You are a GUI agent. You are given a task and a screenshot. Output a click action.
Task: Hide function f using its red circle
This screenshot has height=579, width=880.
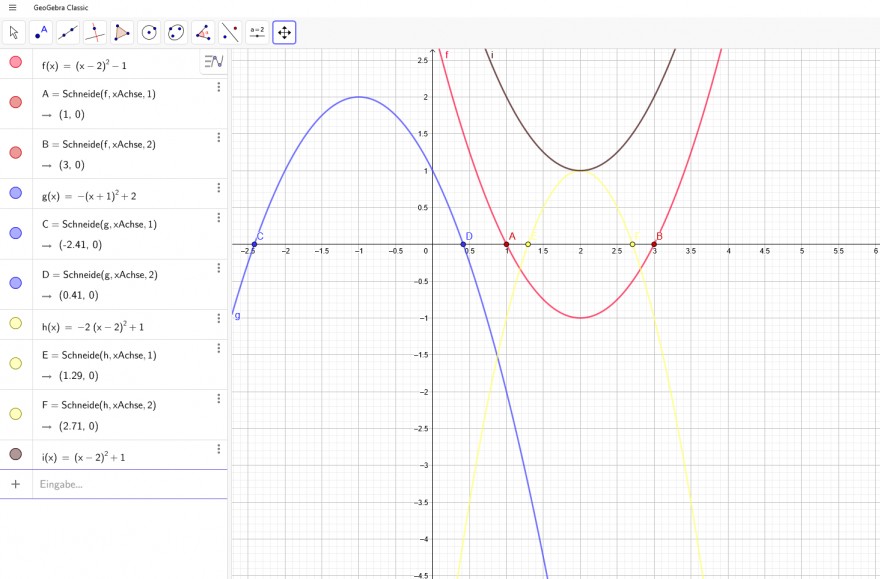click(x=16, y=62)
